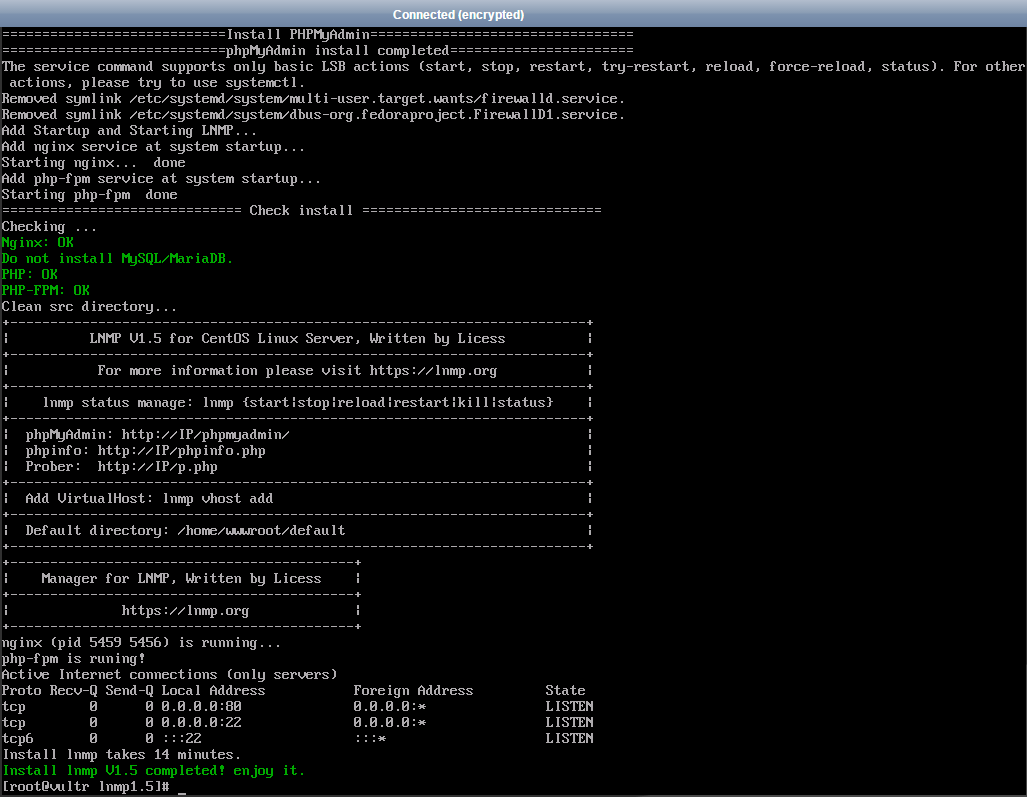
Task: Click the "Checking ..." line
Action: pyautogui.click(x=49, y=227)
